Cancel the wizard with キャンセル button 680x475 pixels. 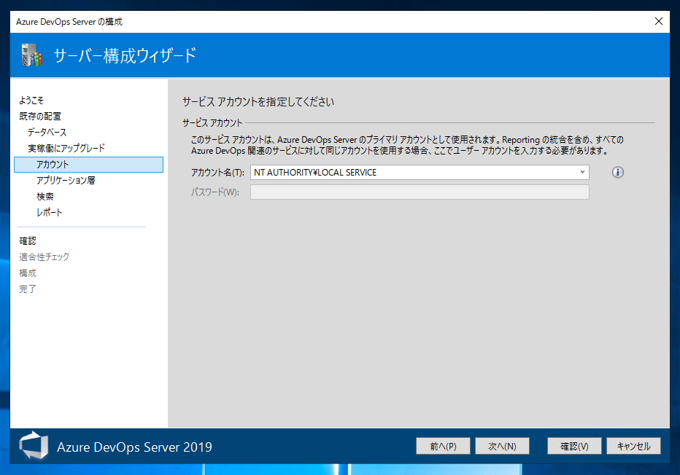(x=634, y=446)
